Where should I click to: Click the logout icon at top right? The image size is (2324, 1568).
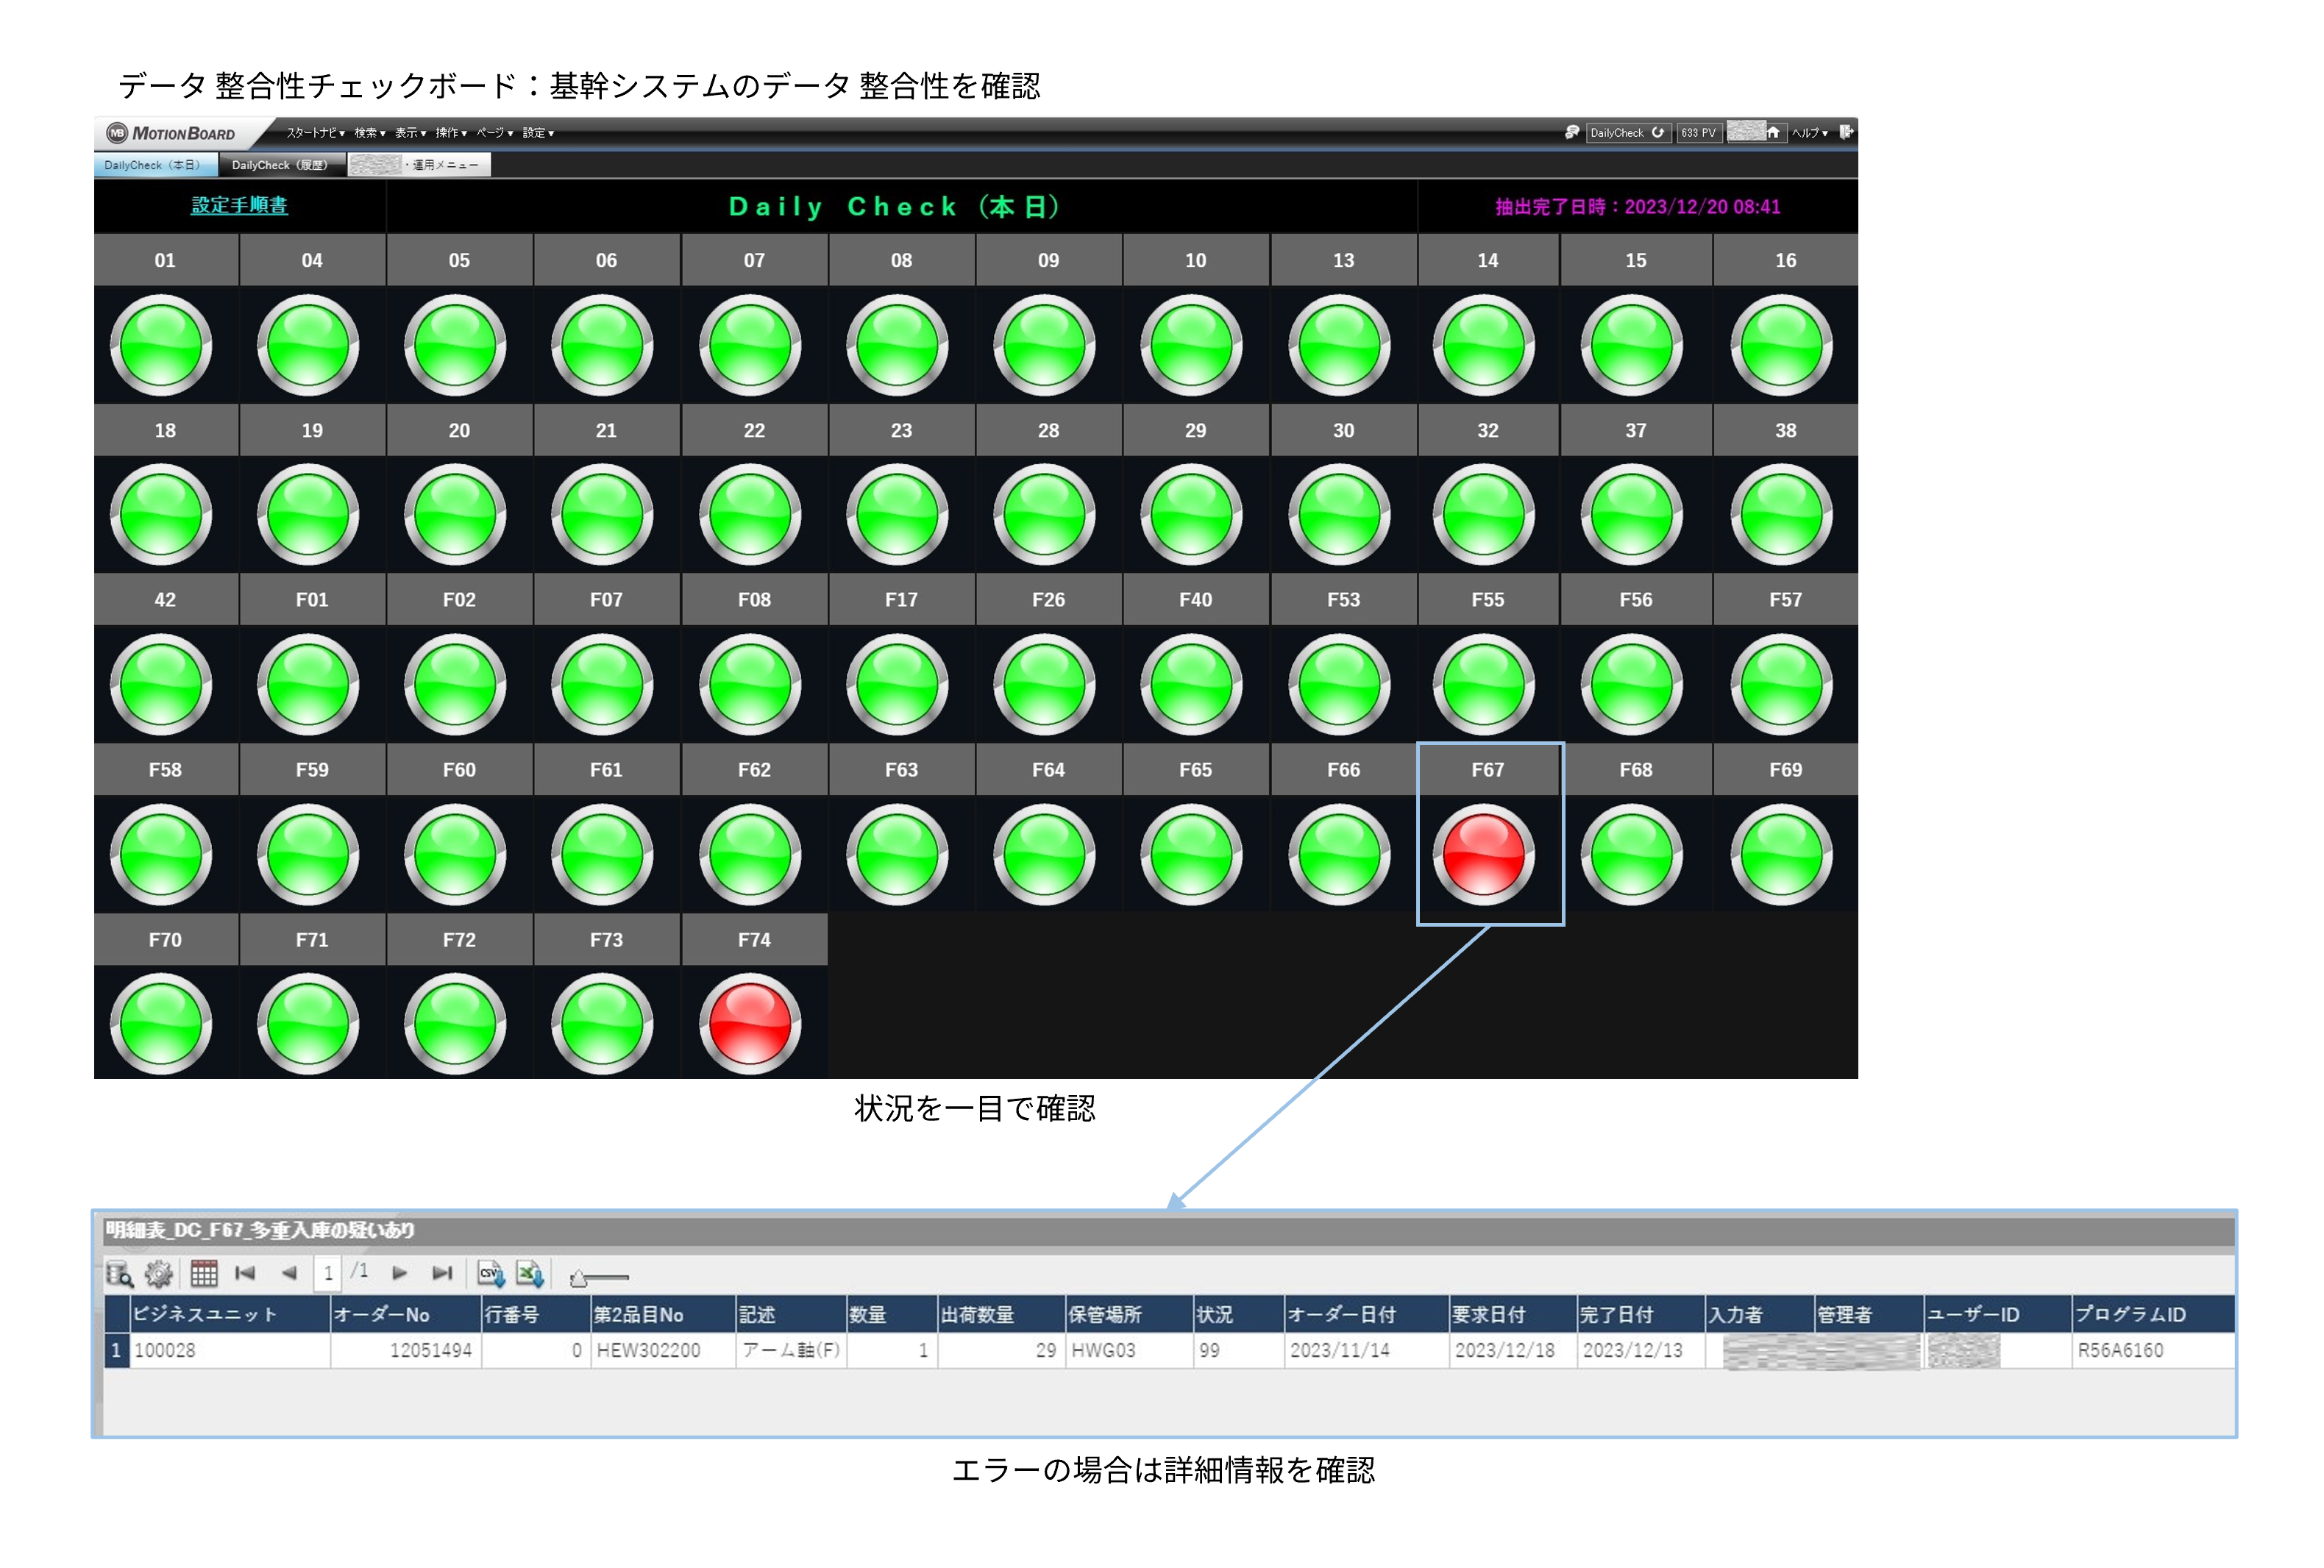pyautogui.click(x=1846, y=132)
